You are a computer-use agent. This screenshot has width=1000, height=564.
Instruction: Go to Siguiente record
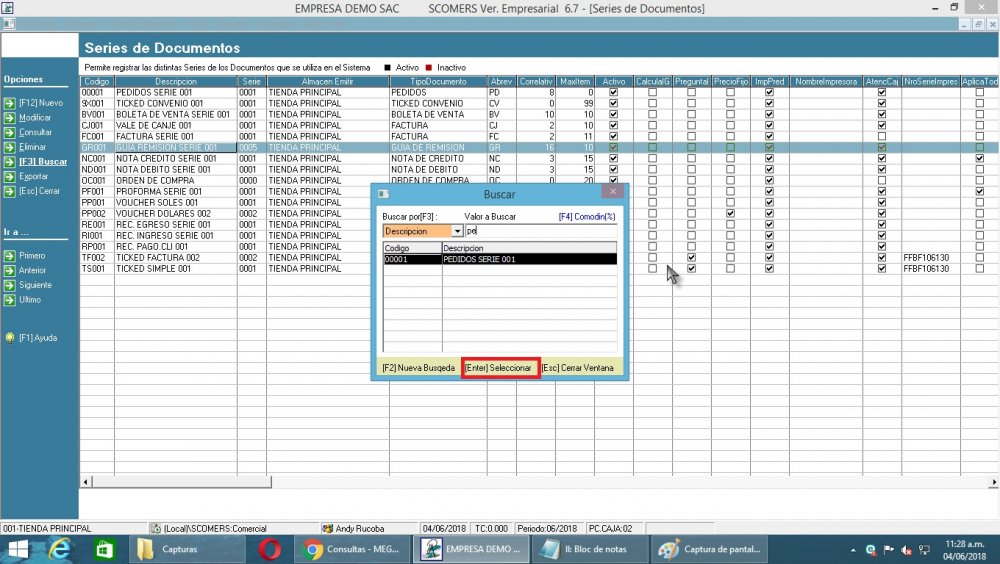(35, 285)
